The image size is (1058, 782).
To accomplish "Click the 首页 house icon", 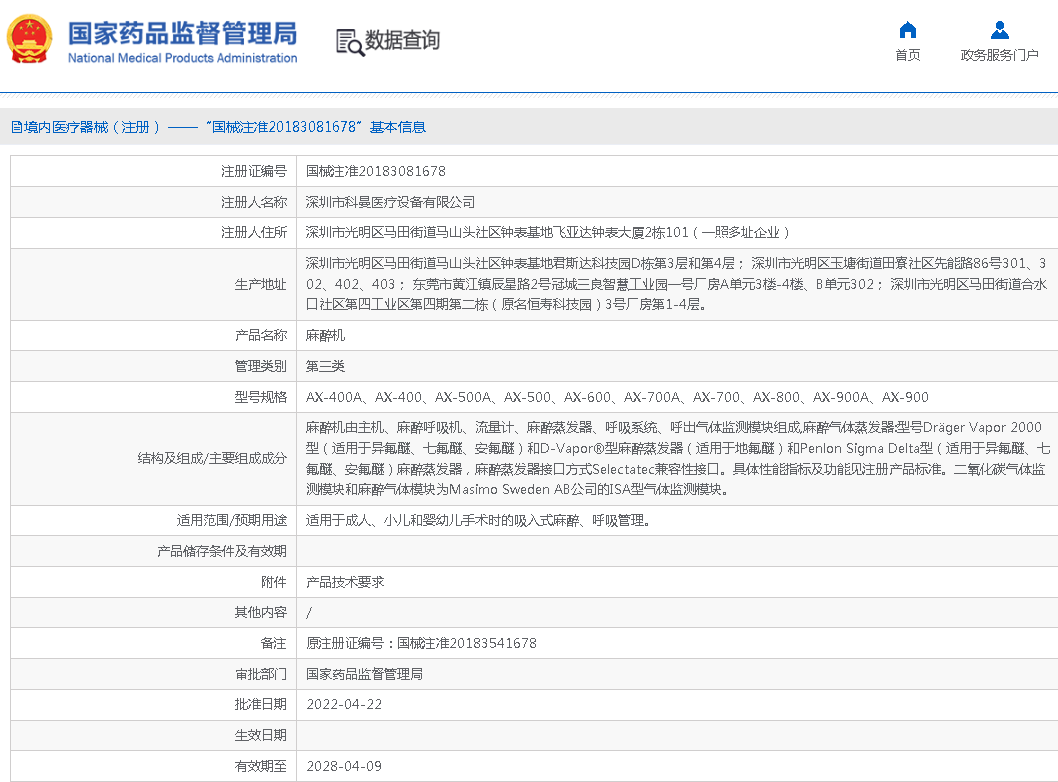I will click(x=907, y=29).
